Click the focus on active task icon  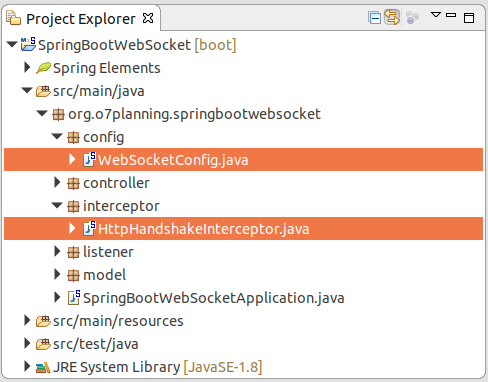tap(413, 18)
